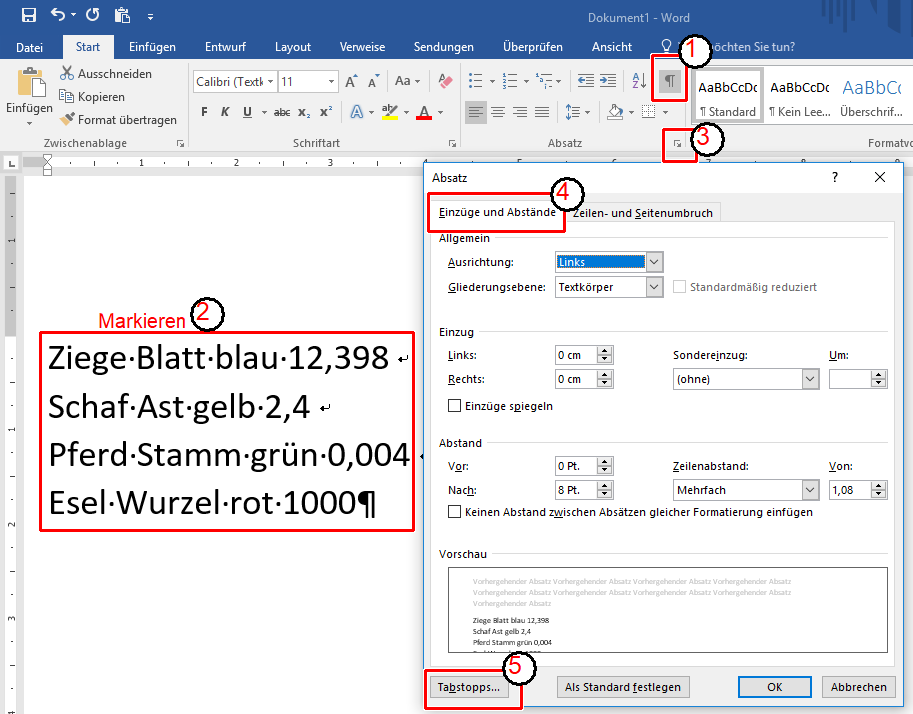Click the shading paint bucket button

(x=615, y=112)
